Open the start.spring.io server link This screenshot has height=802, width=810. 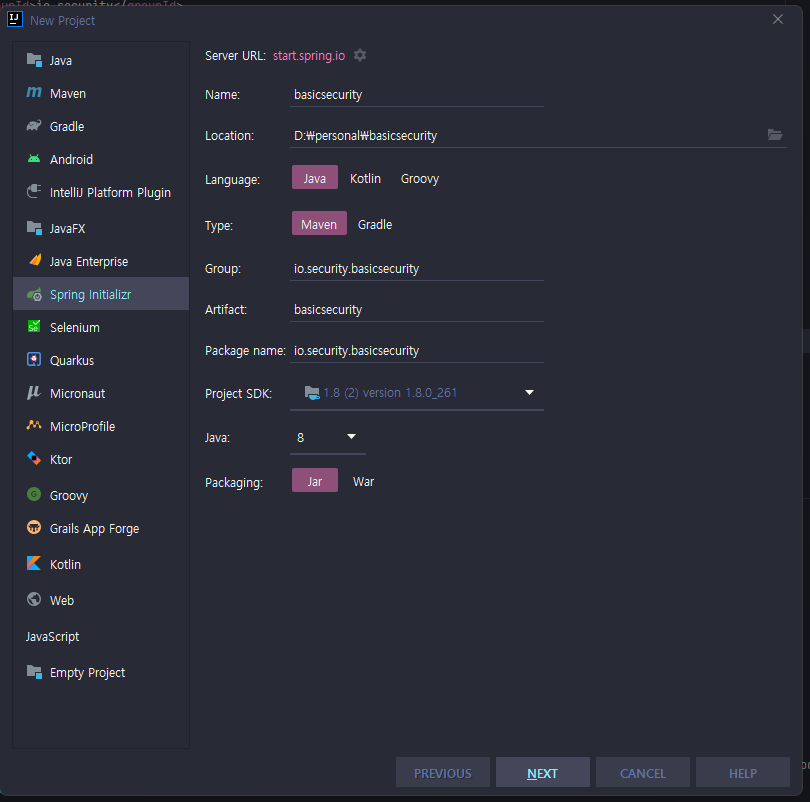pos(309,56)
